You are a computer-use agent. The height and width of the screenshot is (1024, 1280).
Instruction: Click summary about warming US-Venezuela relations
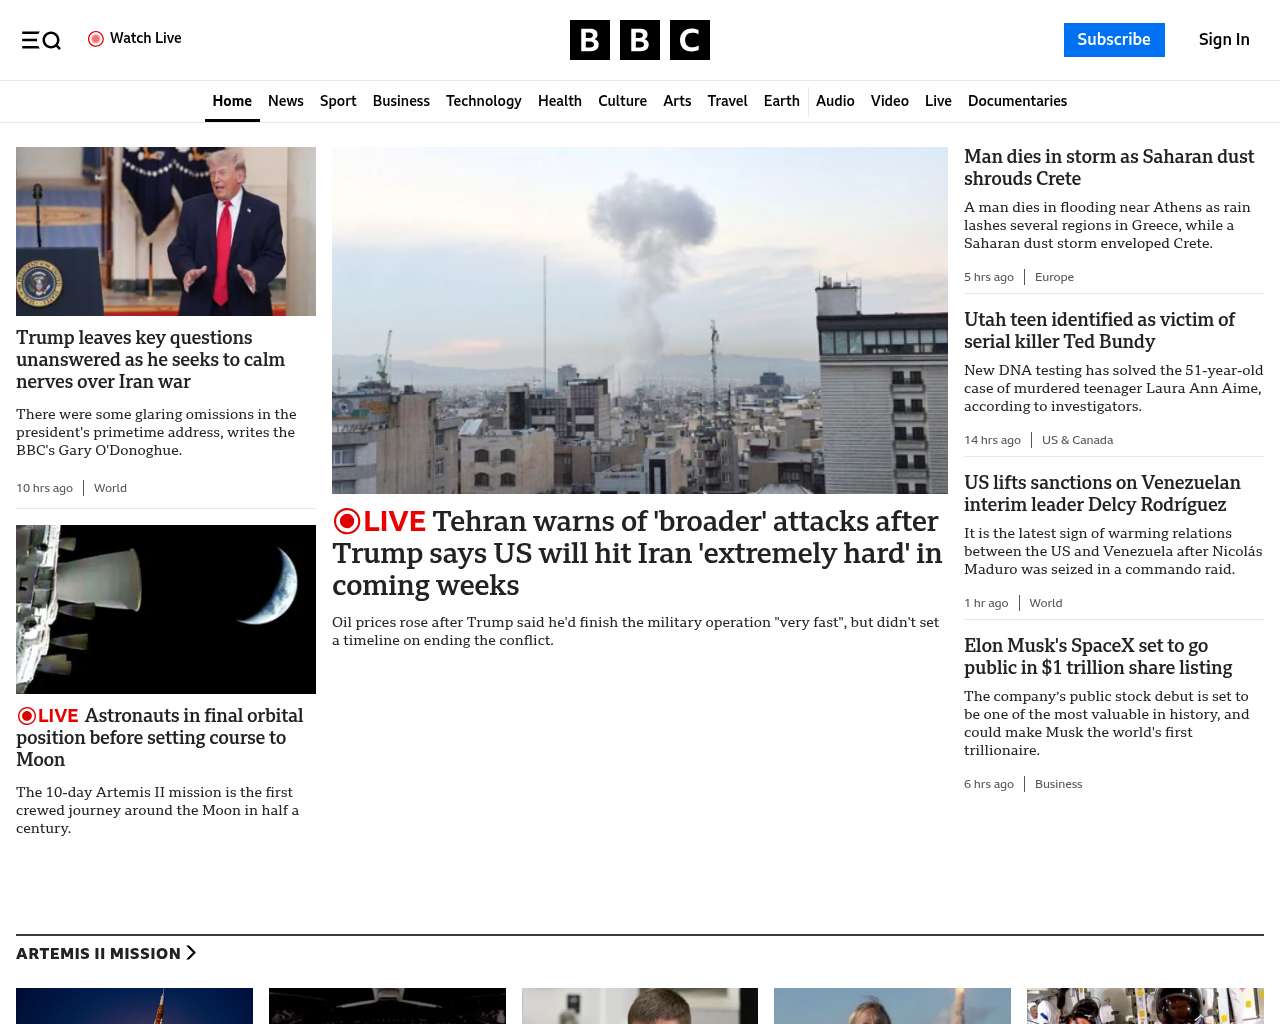click(x=1113, y=551)
